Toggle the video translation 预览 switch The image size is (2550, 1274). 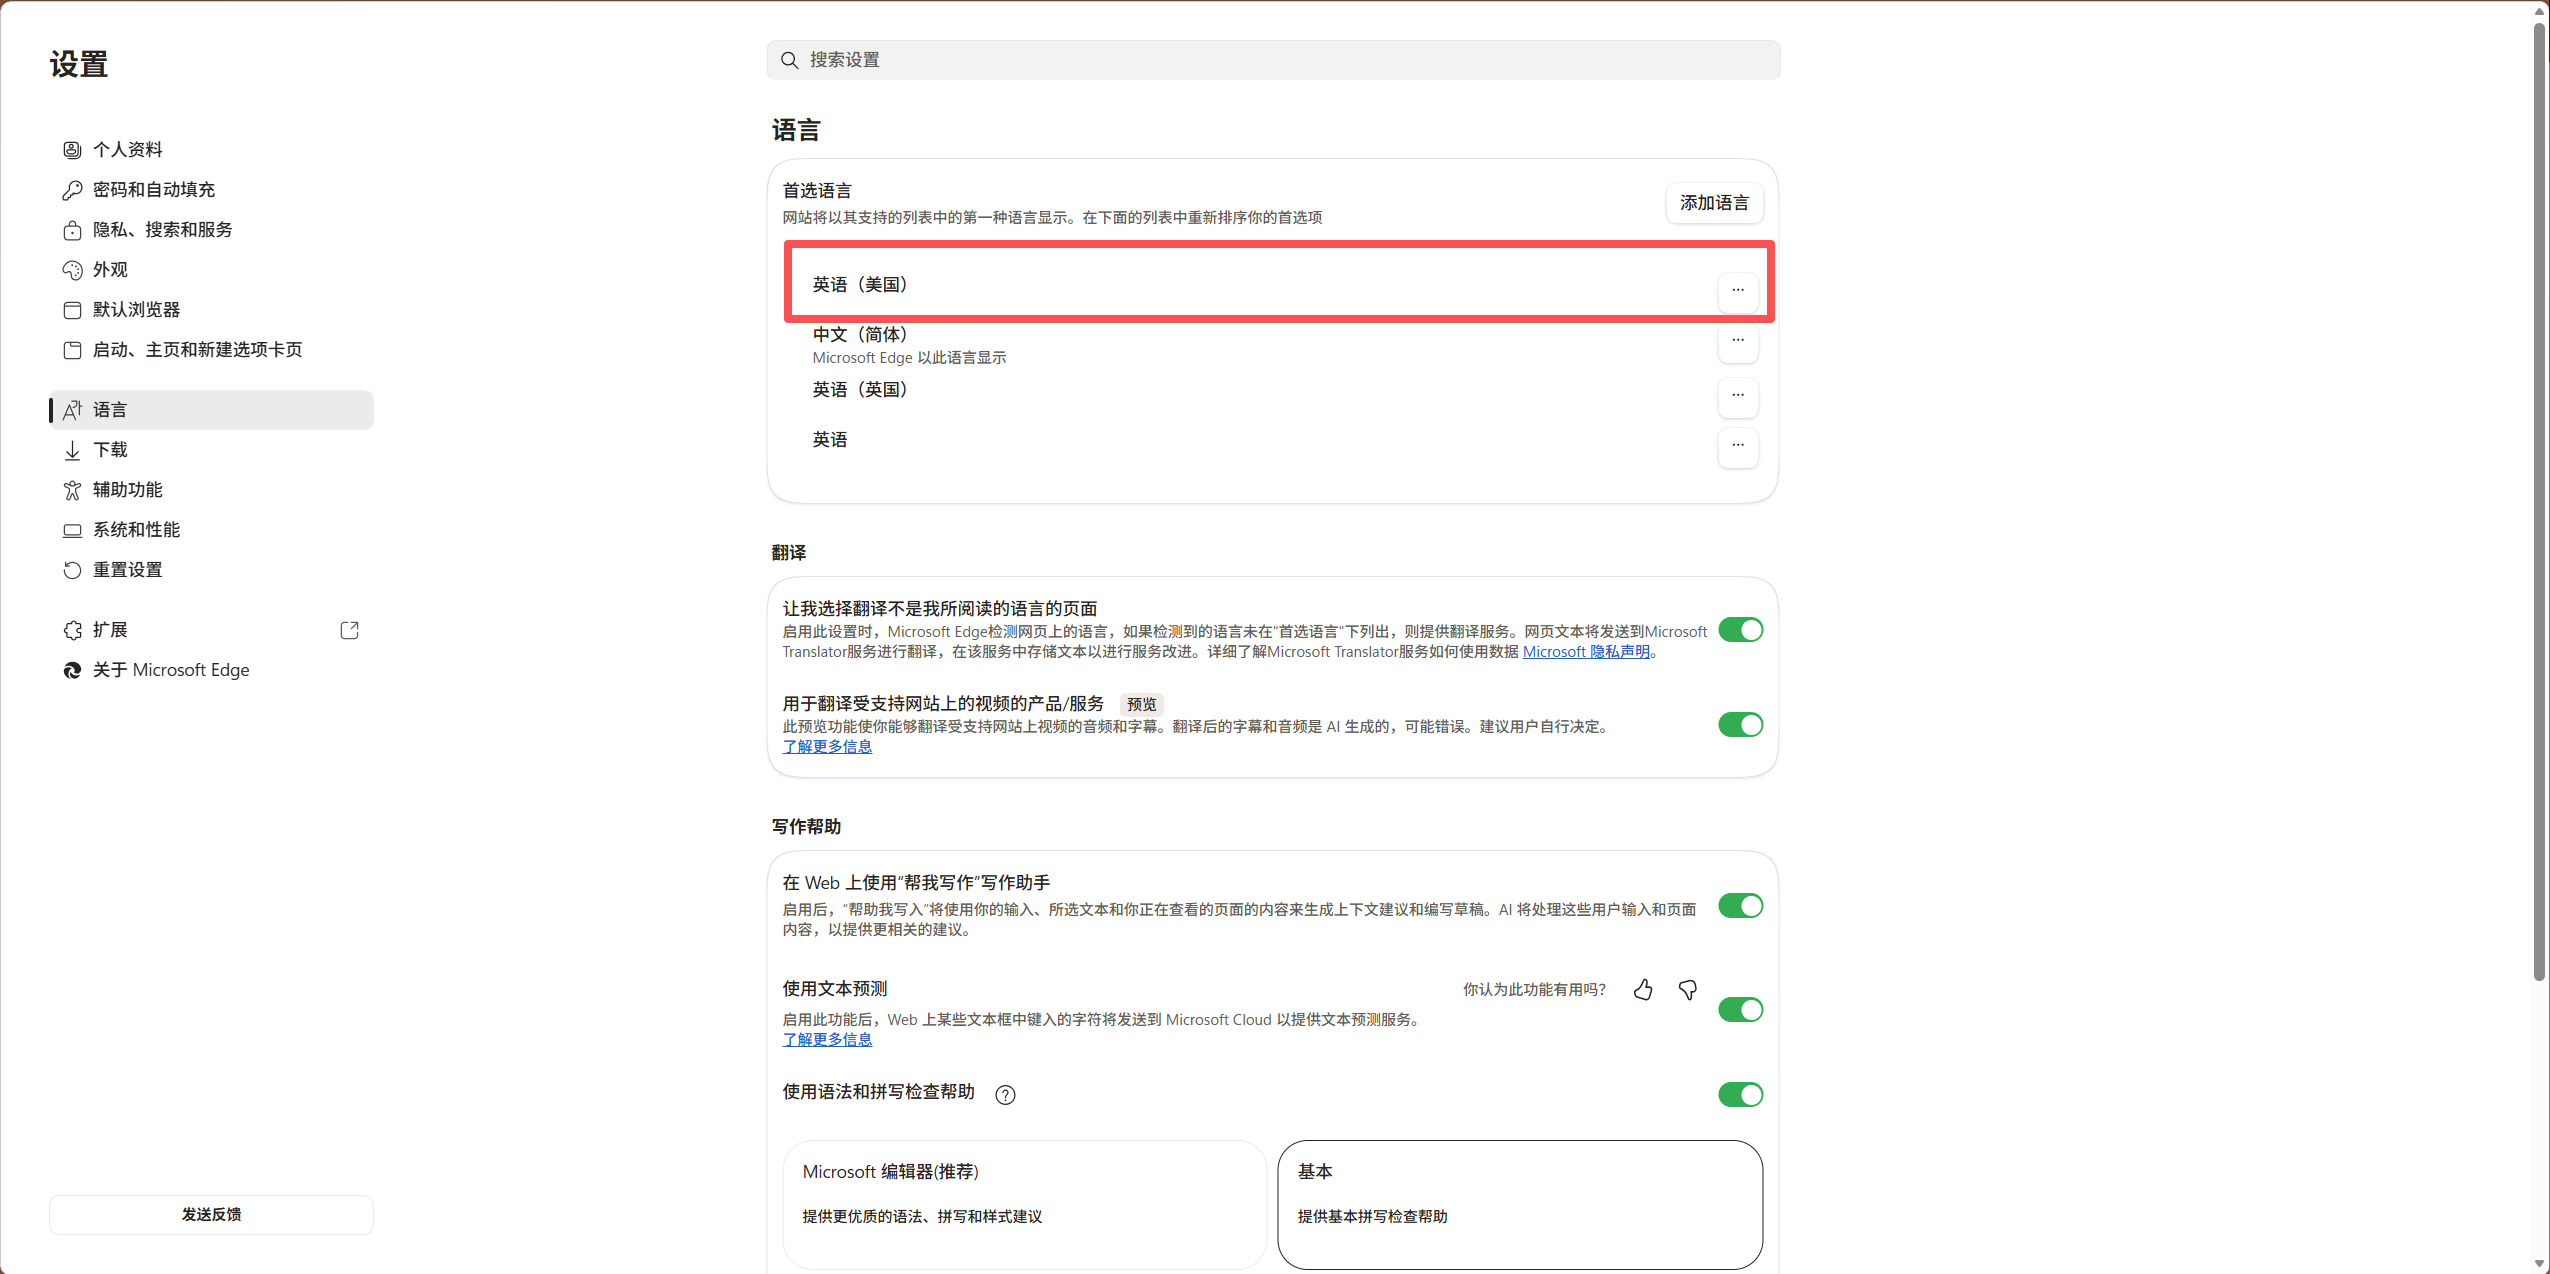click(1740, 725)
